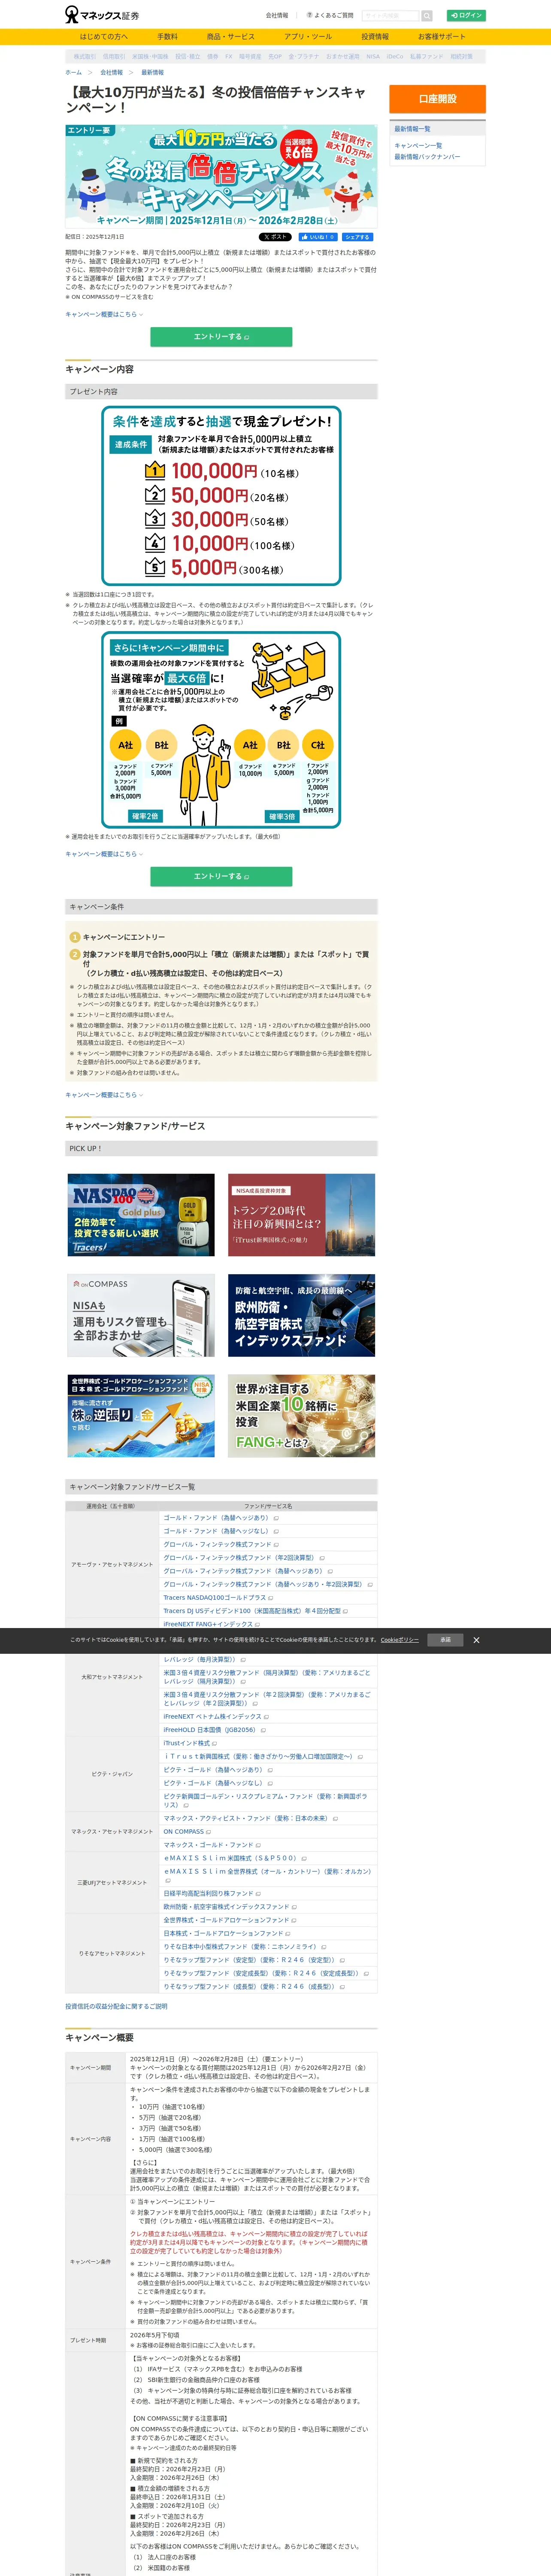The width and height of the screenshot is (551, 2576).
Task: Open the ON COMPASS NISA banner
Action: click(x=141, y=1315)
